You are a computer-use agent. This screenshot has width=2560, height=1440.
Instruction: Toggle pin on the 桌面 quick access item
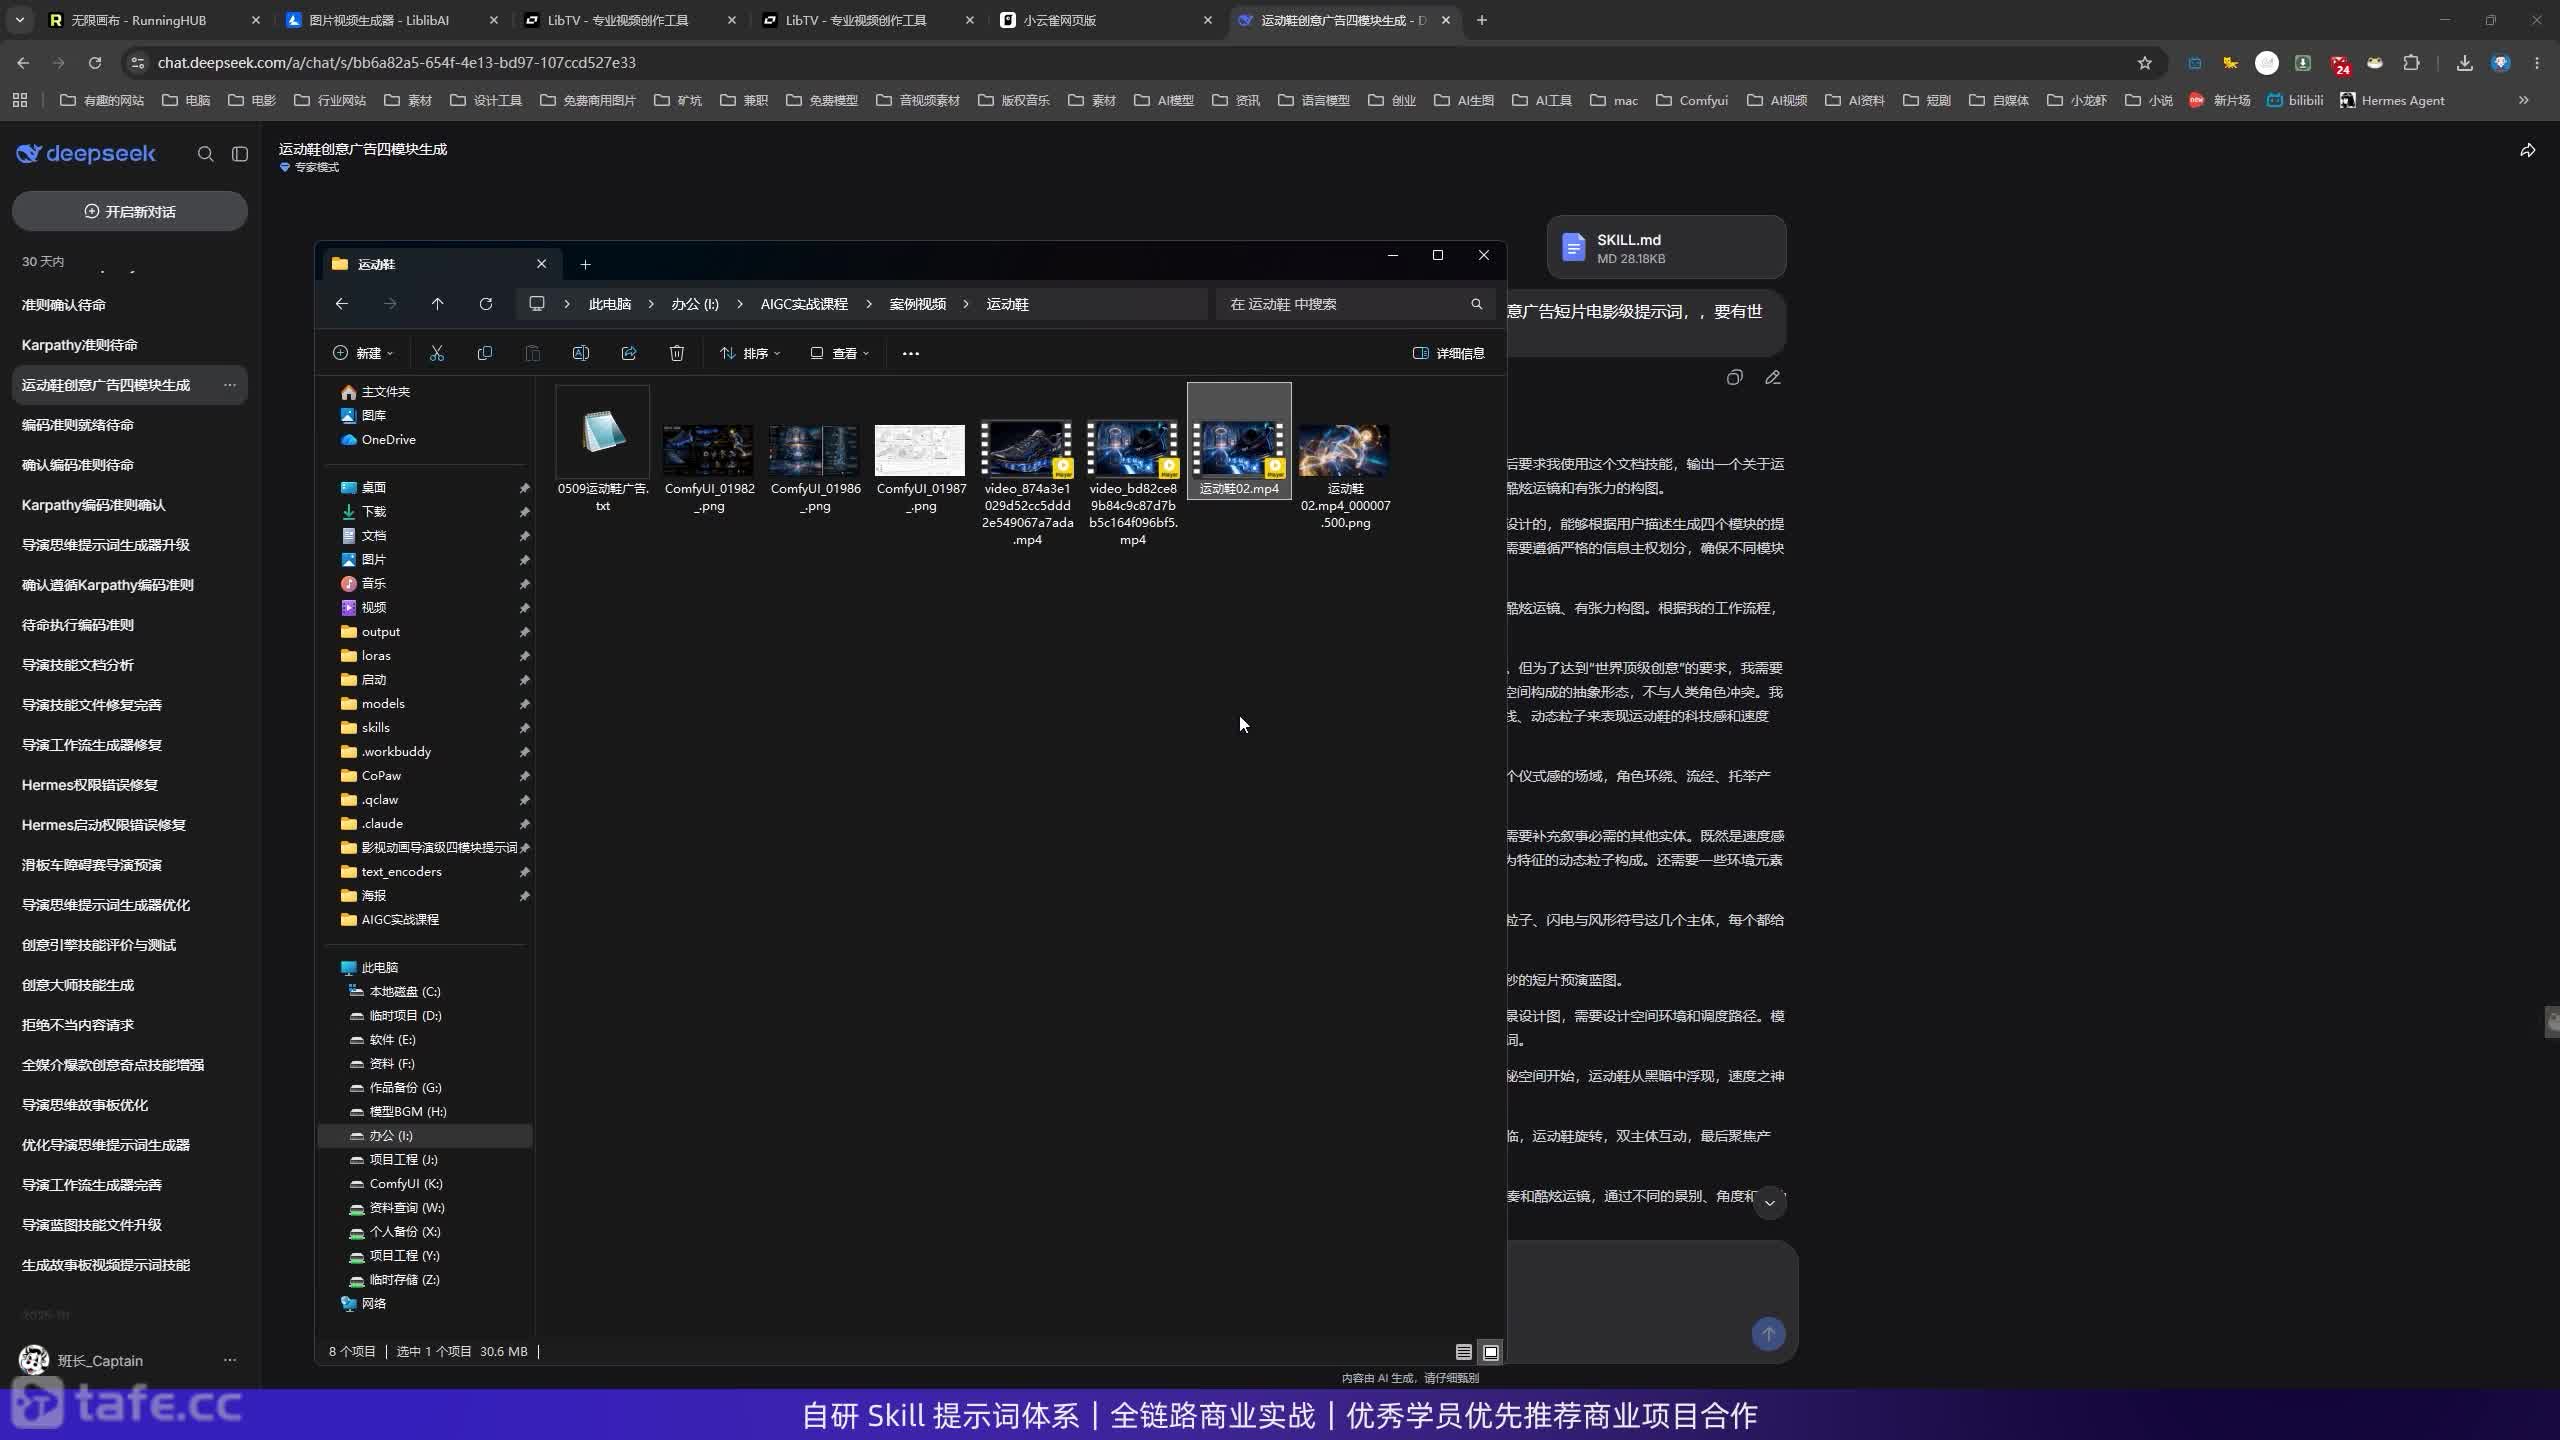point(524,488)
